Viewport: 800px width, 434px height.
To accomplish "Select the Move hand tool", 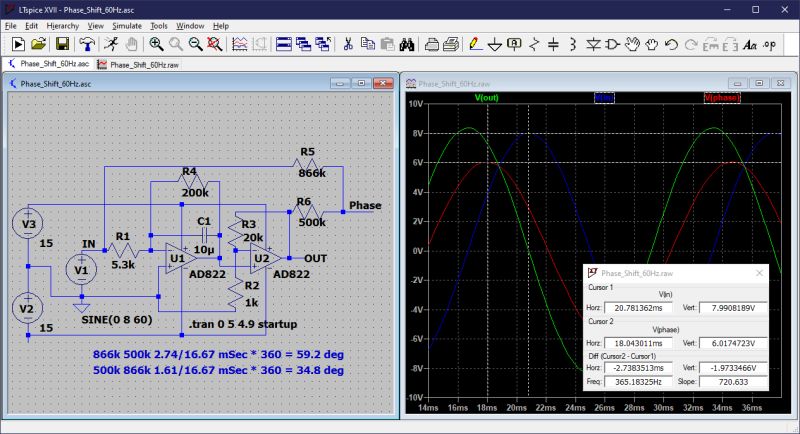I will tap(632, 44).
